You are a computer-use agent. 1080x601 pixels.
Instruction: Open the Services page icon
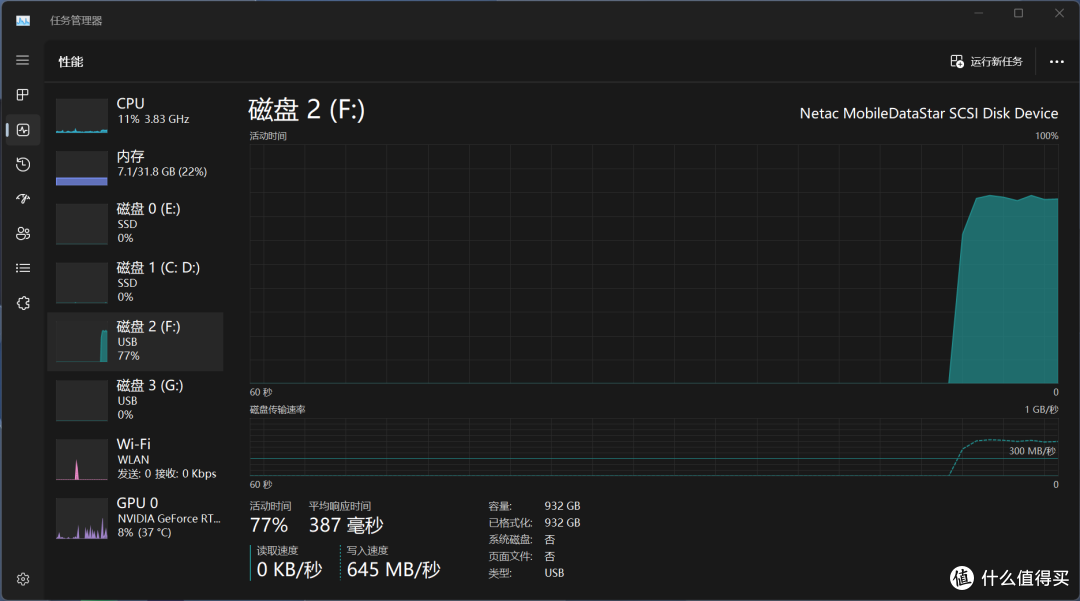coord(23,303)
